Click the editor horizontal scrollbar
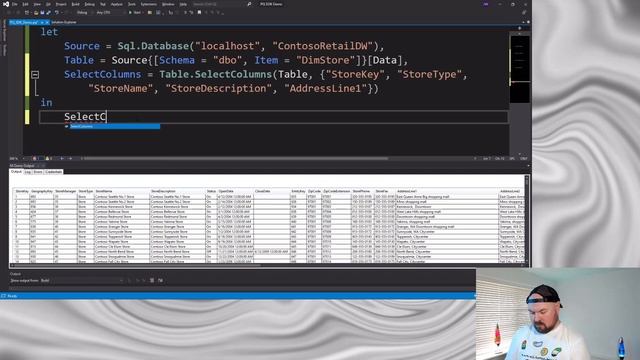Screen dimensions: 640x360 235,158
